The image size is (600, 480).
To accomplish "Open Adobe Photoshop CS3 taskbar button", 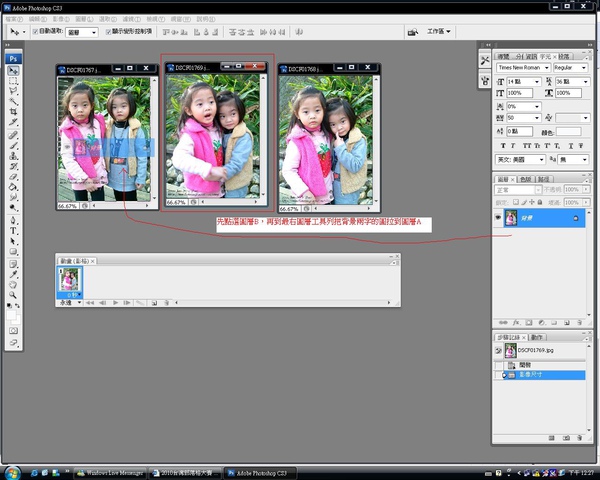I will [x=261, y=473].
